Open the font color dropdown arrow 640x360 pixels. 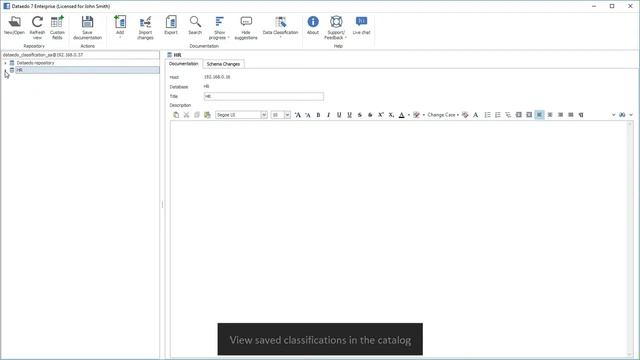(x=409, y=115)
